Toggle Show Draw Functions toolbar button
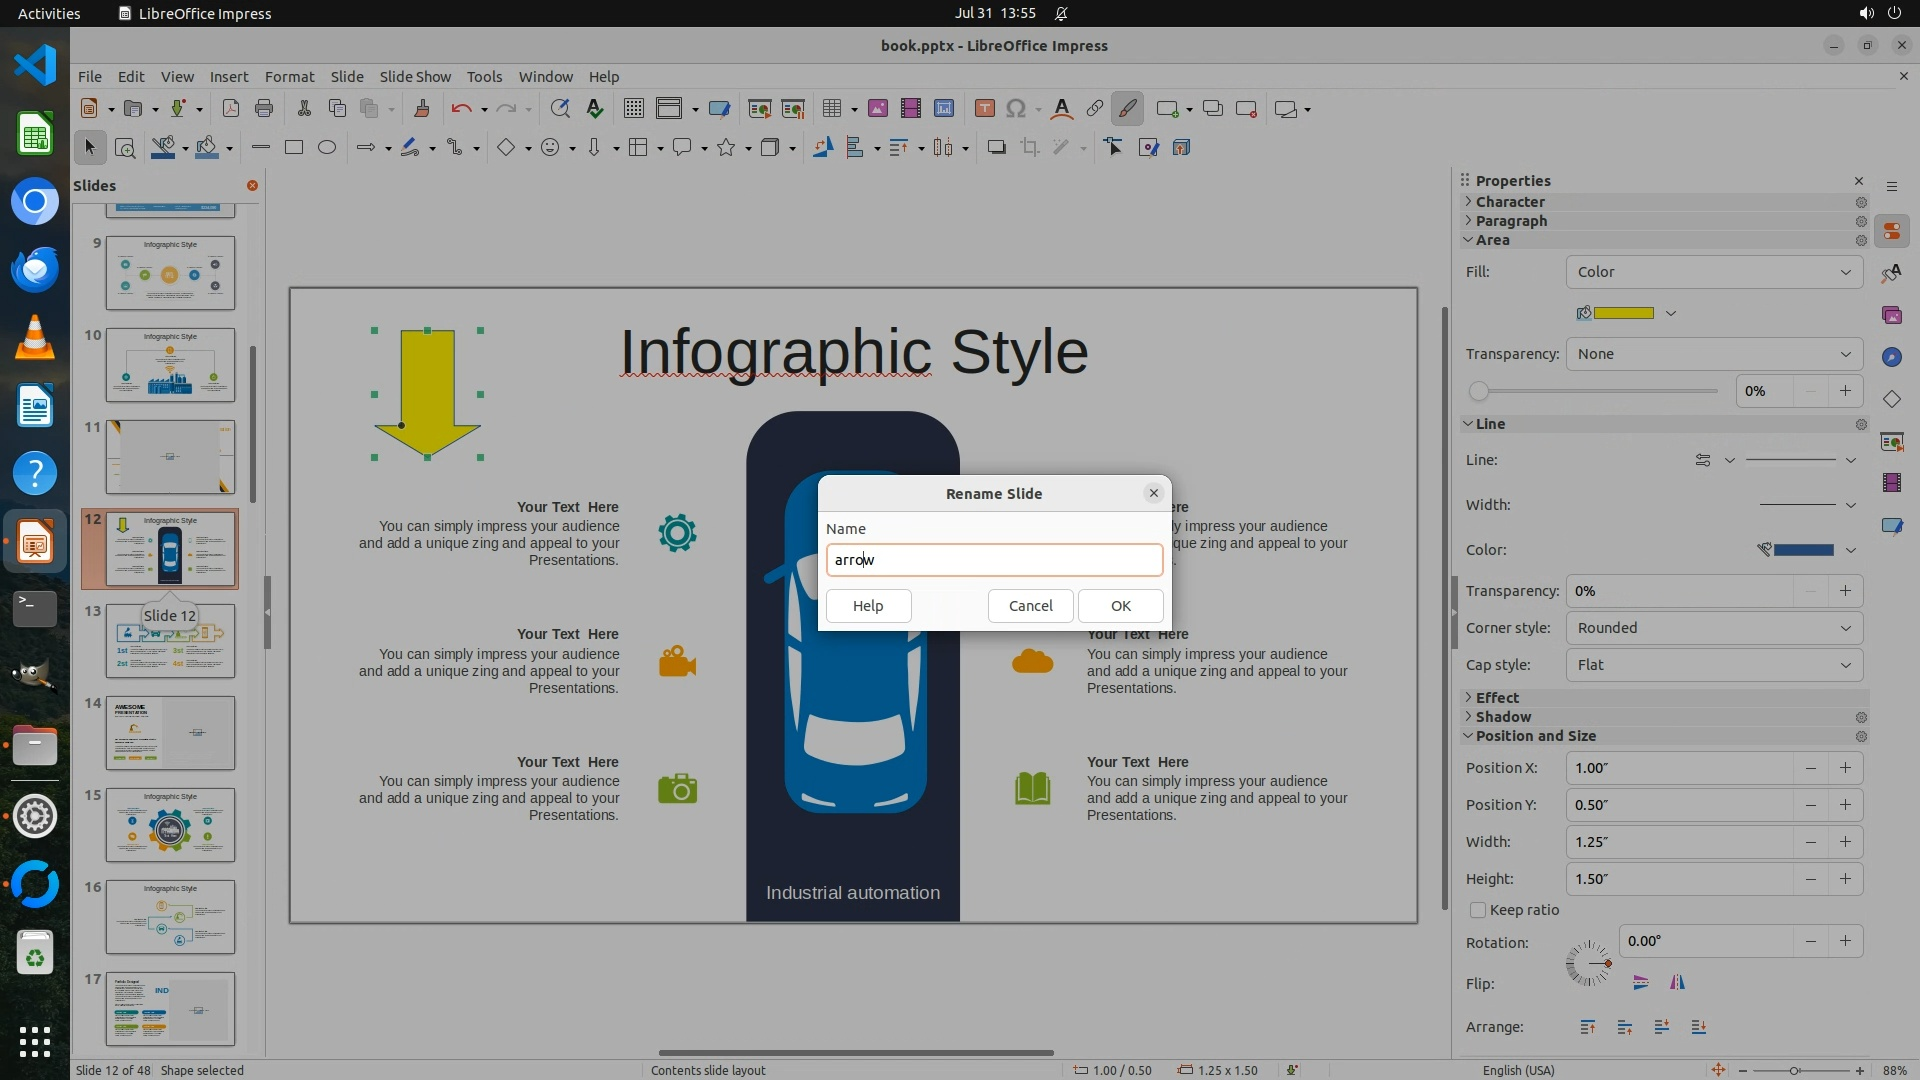The width and height of the screenshot is (1920, 1080). (1127, 109)
